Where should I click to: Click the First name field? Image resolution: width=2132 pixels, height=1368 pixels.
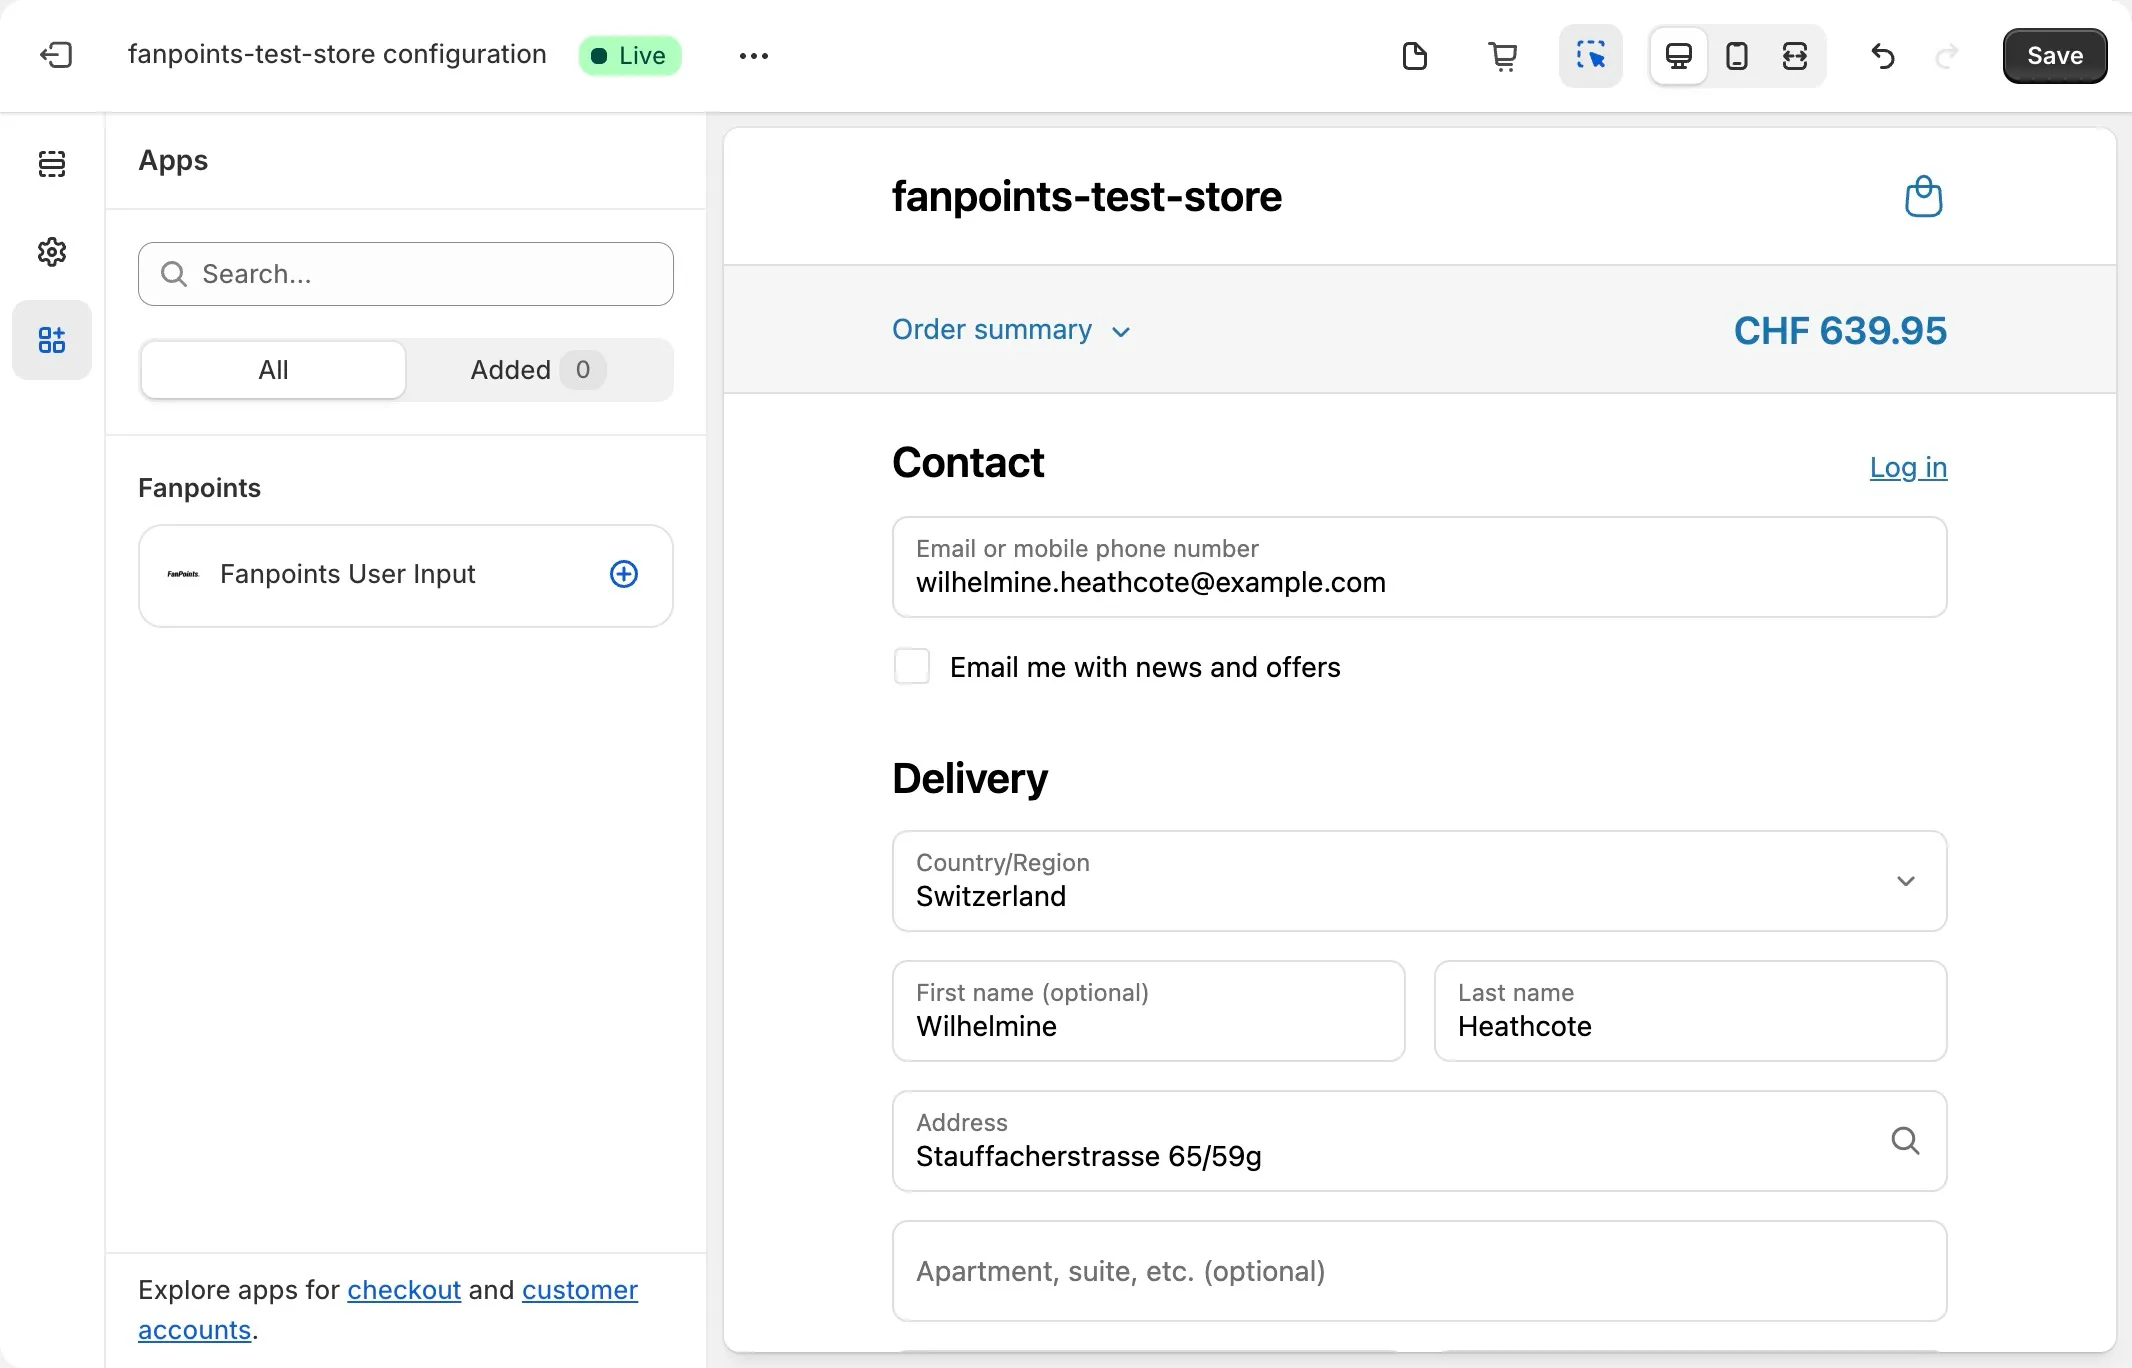point(1148,1011)
